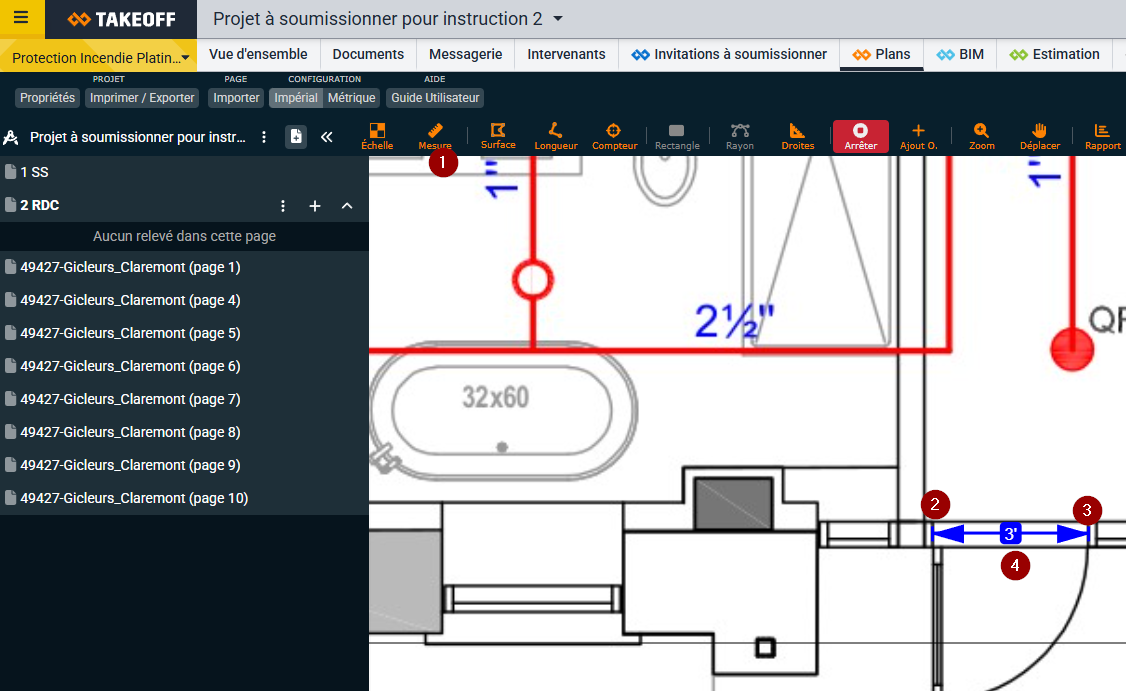The image size is (1126, 691).
Task: Choose the Longueur length tool
Action: click(556, 136)
